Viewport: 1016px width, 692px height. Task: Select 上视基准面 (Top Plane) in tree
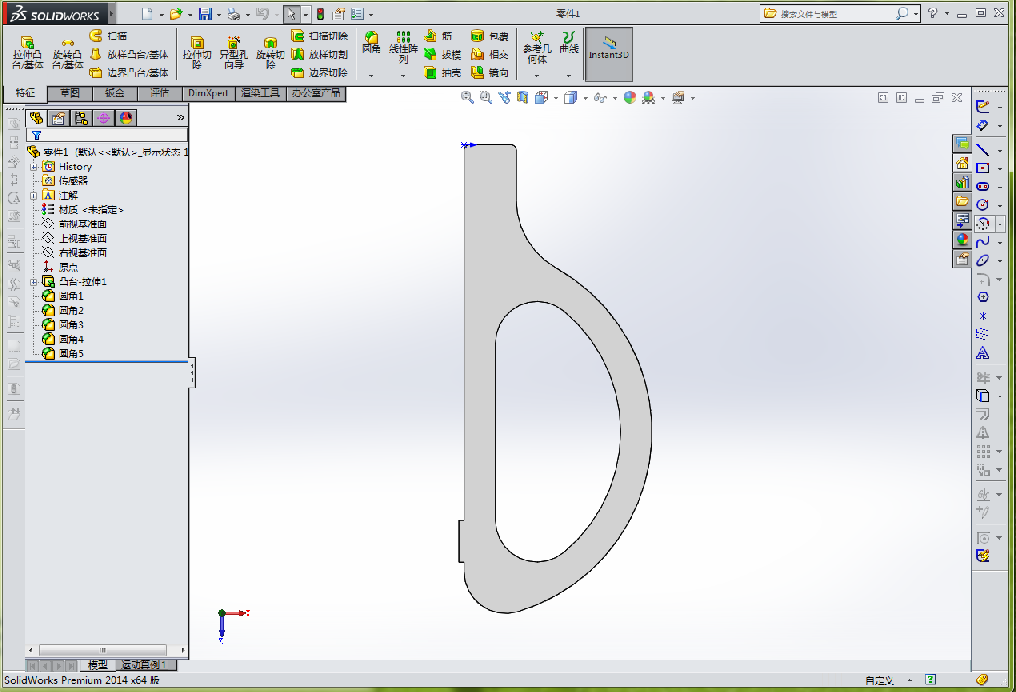(x=75, y=238)
